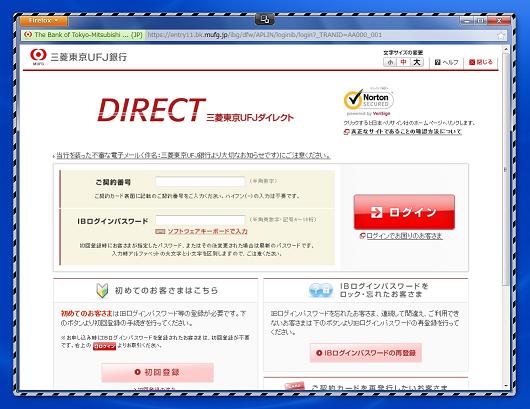Click the DIRECT 三菱東京UFJダイレクト logo
Viewport: 530px width, 409px height.
point(195,110)
